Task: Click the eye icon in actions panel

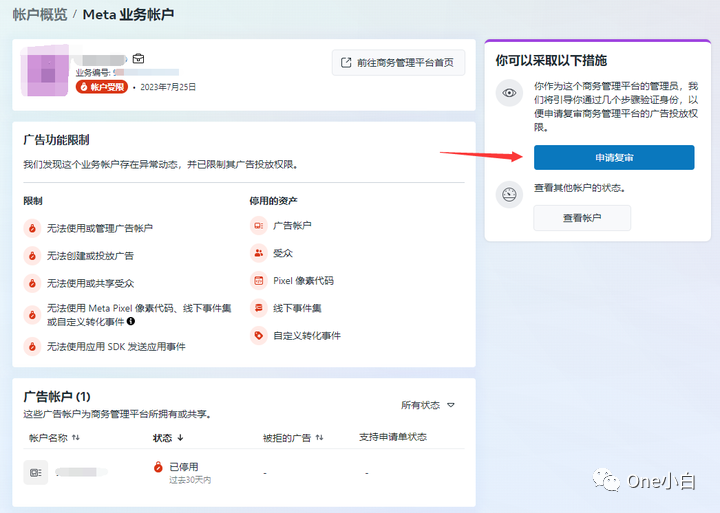Action: tap(509, 93)
